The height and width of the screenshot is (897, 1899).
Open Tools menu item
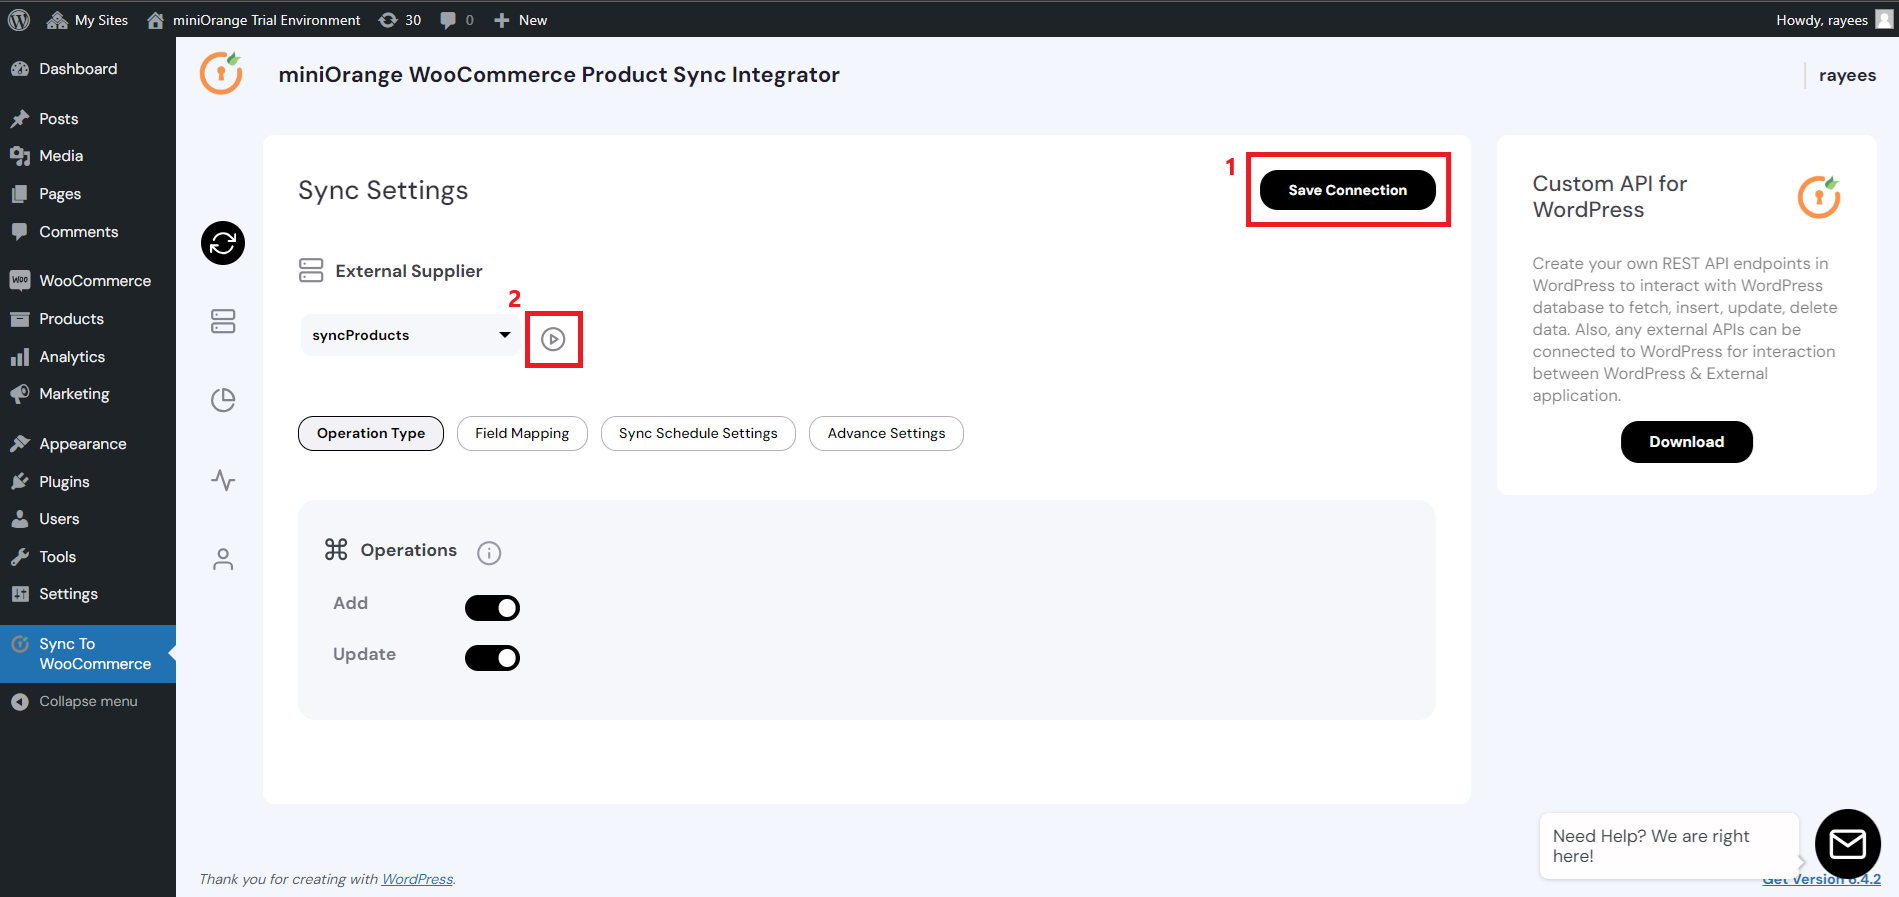tap(88, 557)
